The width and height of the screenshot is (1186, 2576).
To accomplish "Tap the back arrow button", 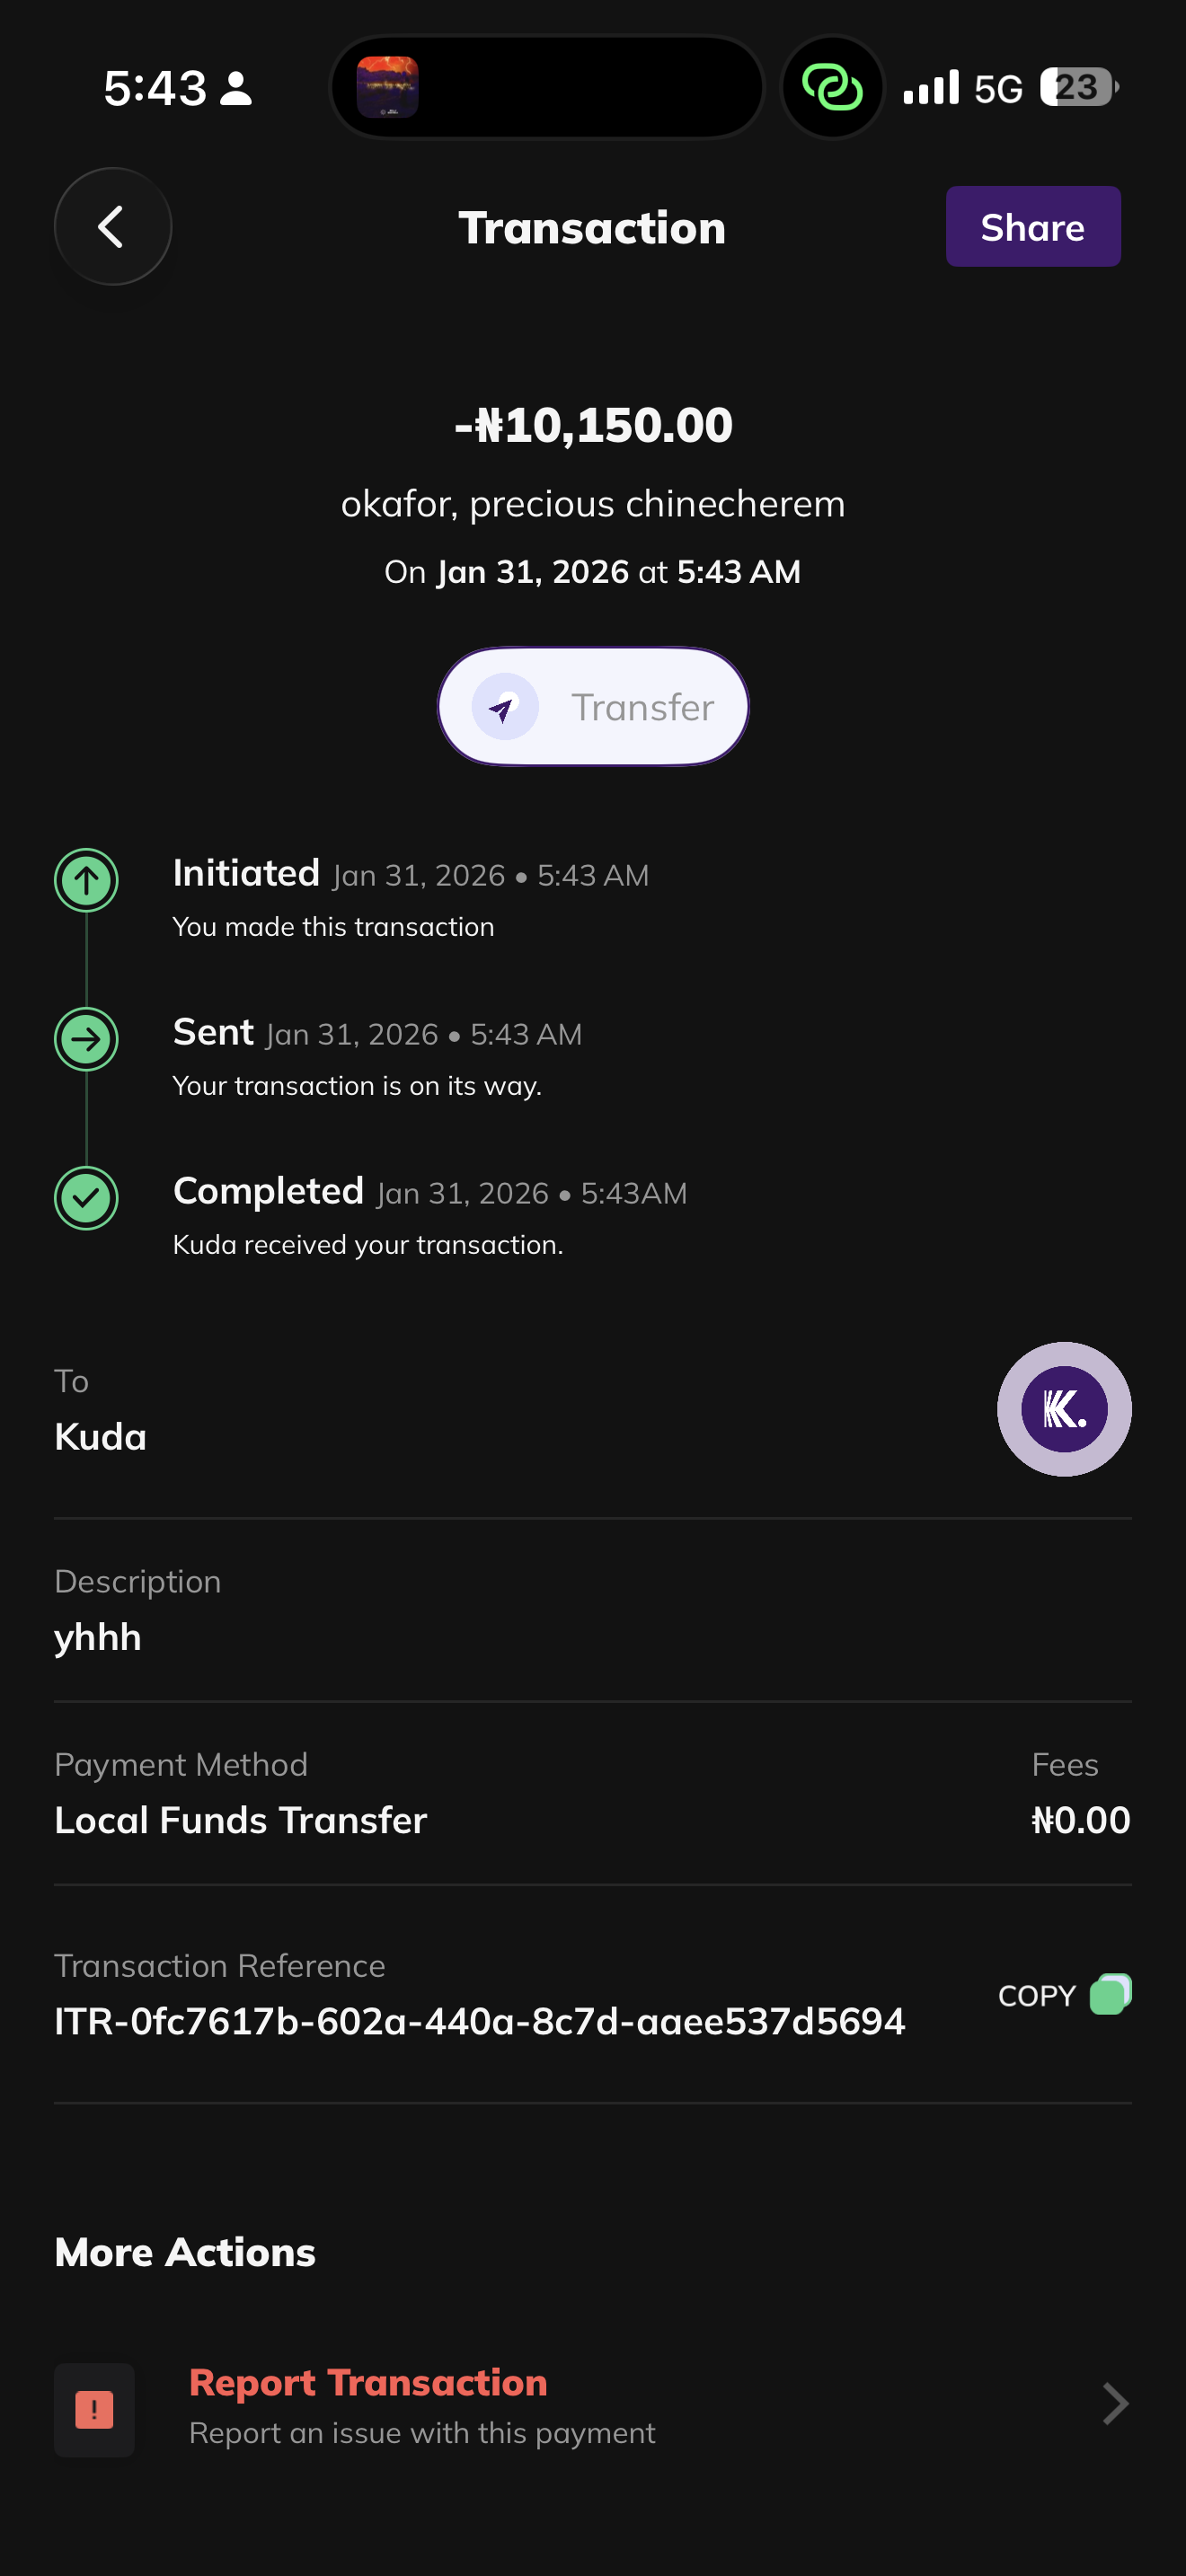I will (112, 227).
